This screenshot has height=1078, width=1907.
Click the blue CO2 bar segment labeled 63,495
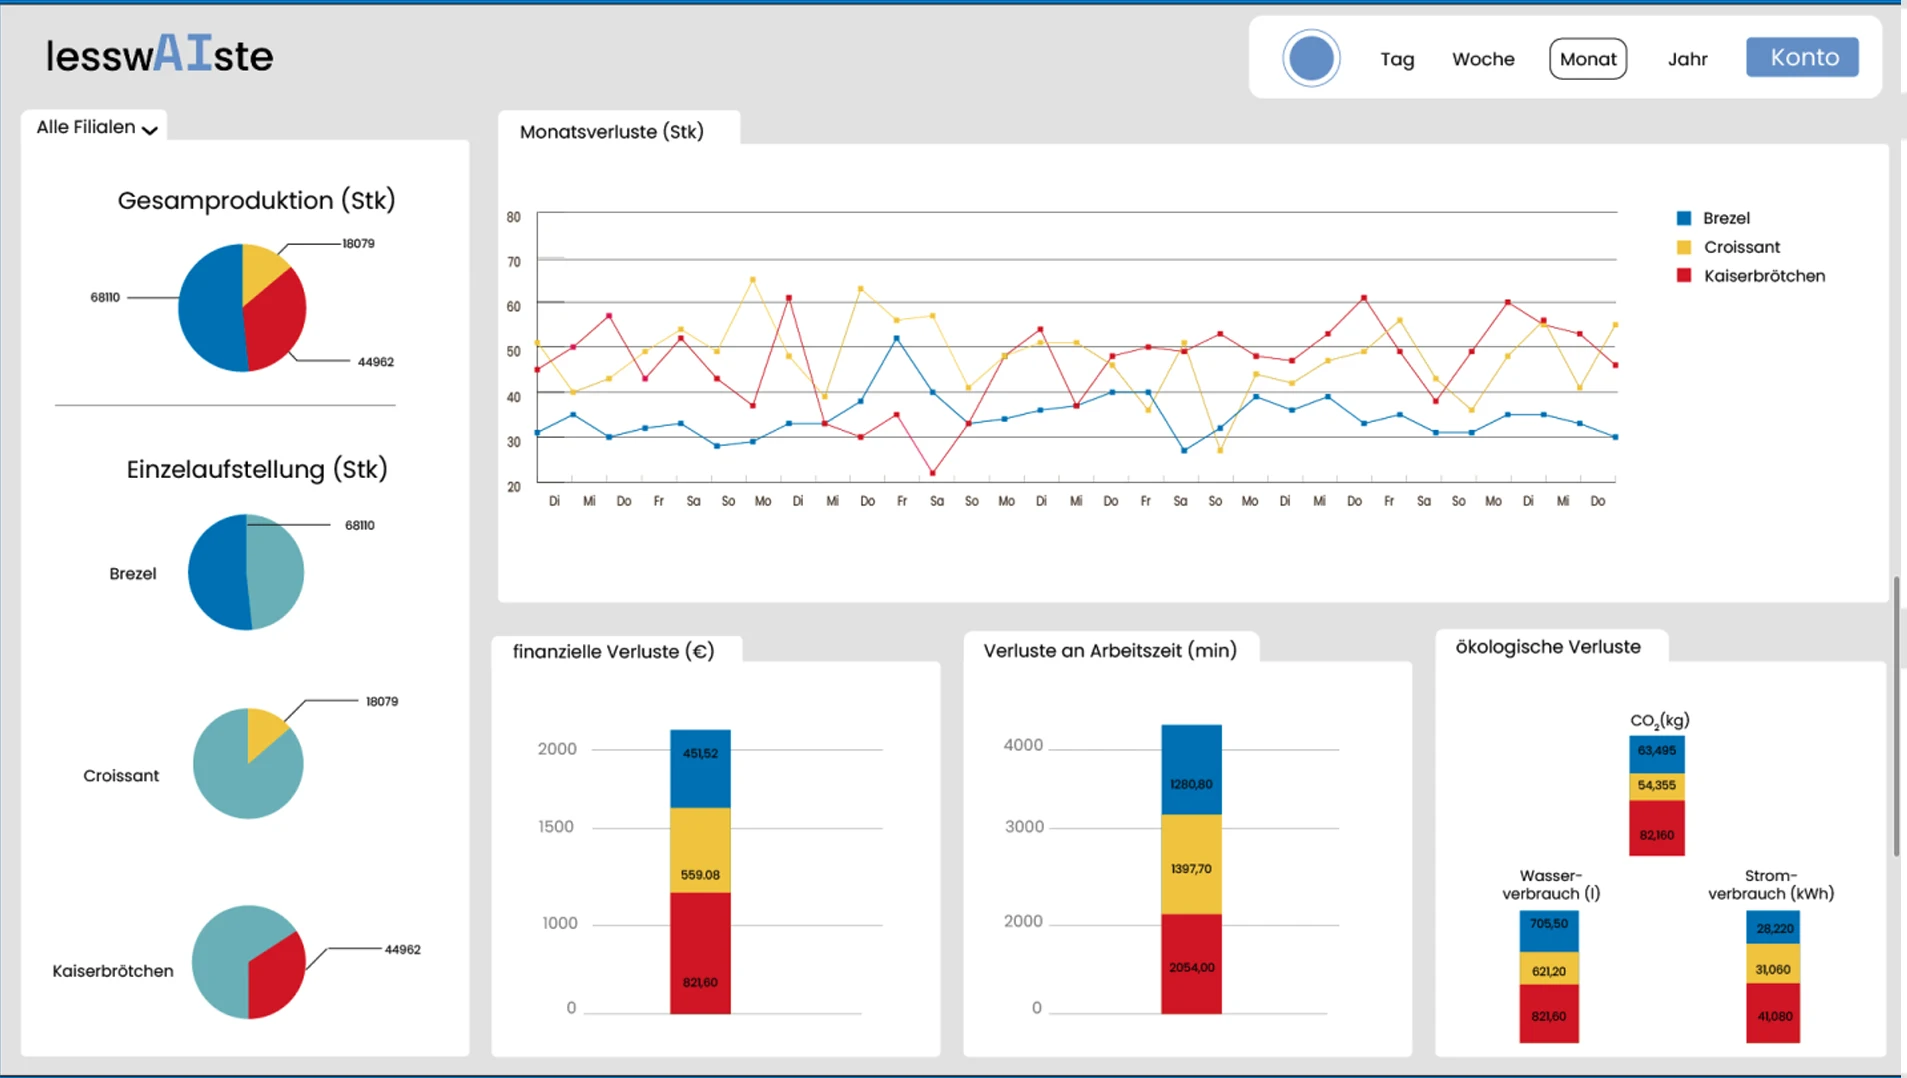[1656, 751]
